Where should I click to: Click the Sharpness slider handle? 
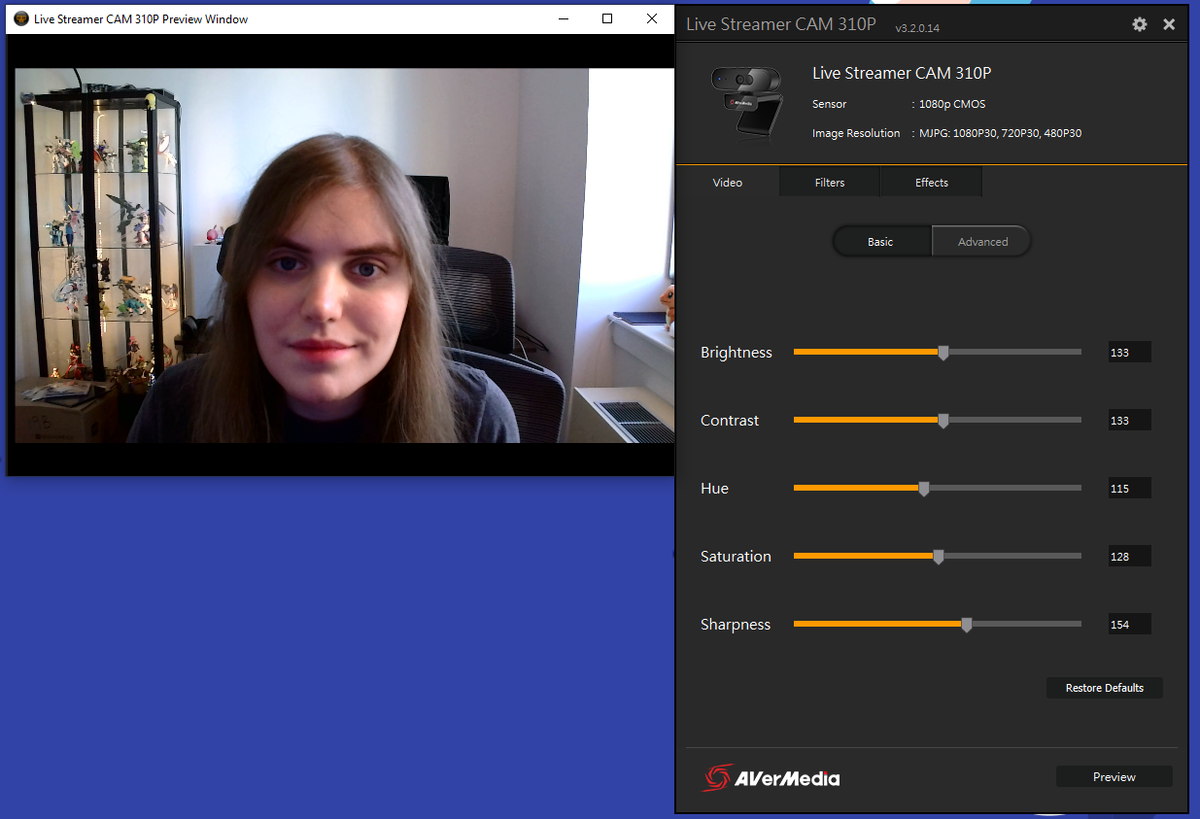(966, 624)
